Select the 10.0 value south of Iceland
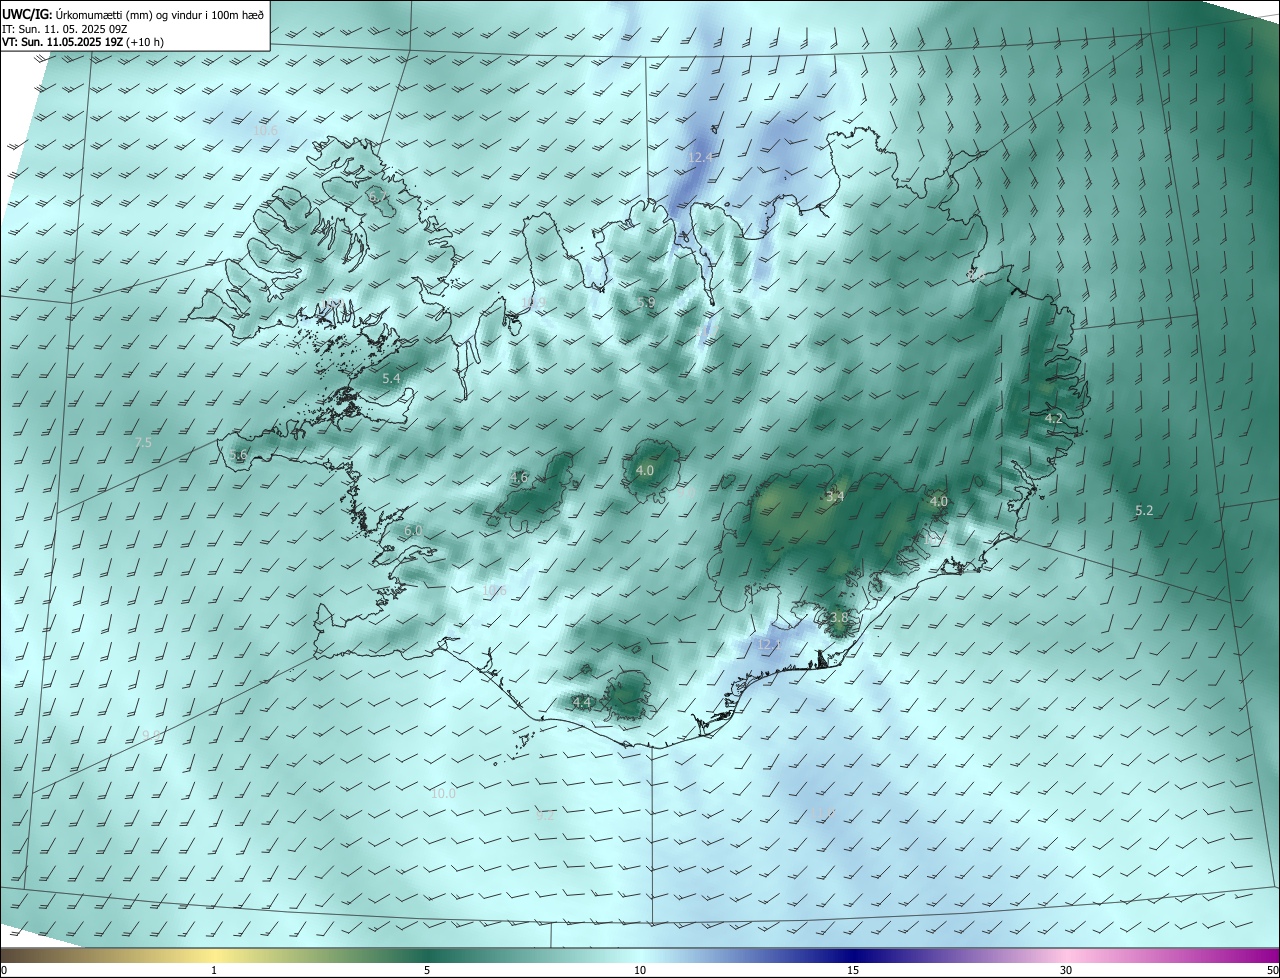The width and height of the screenshot is (1280, 978). 443,794
